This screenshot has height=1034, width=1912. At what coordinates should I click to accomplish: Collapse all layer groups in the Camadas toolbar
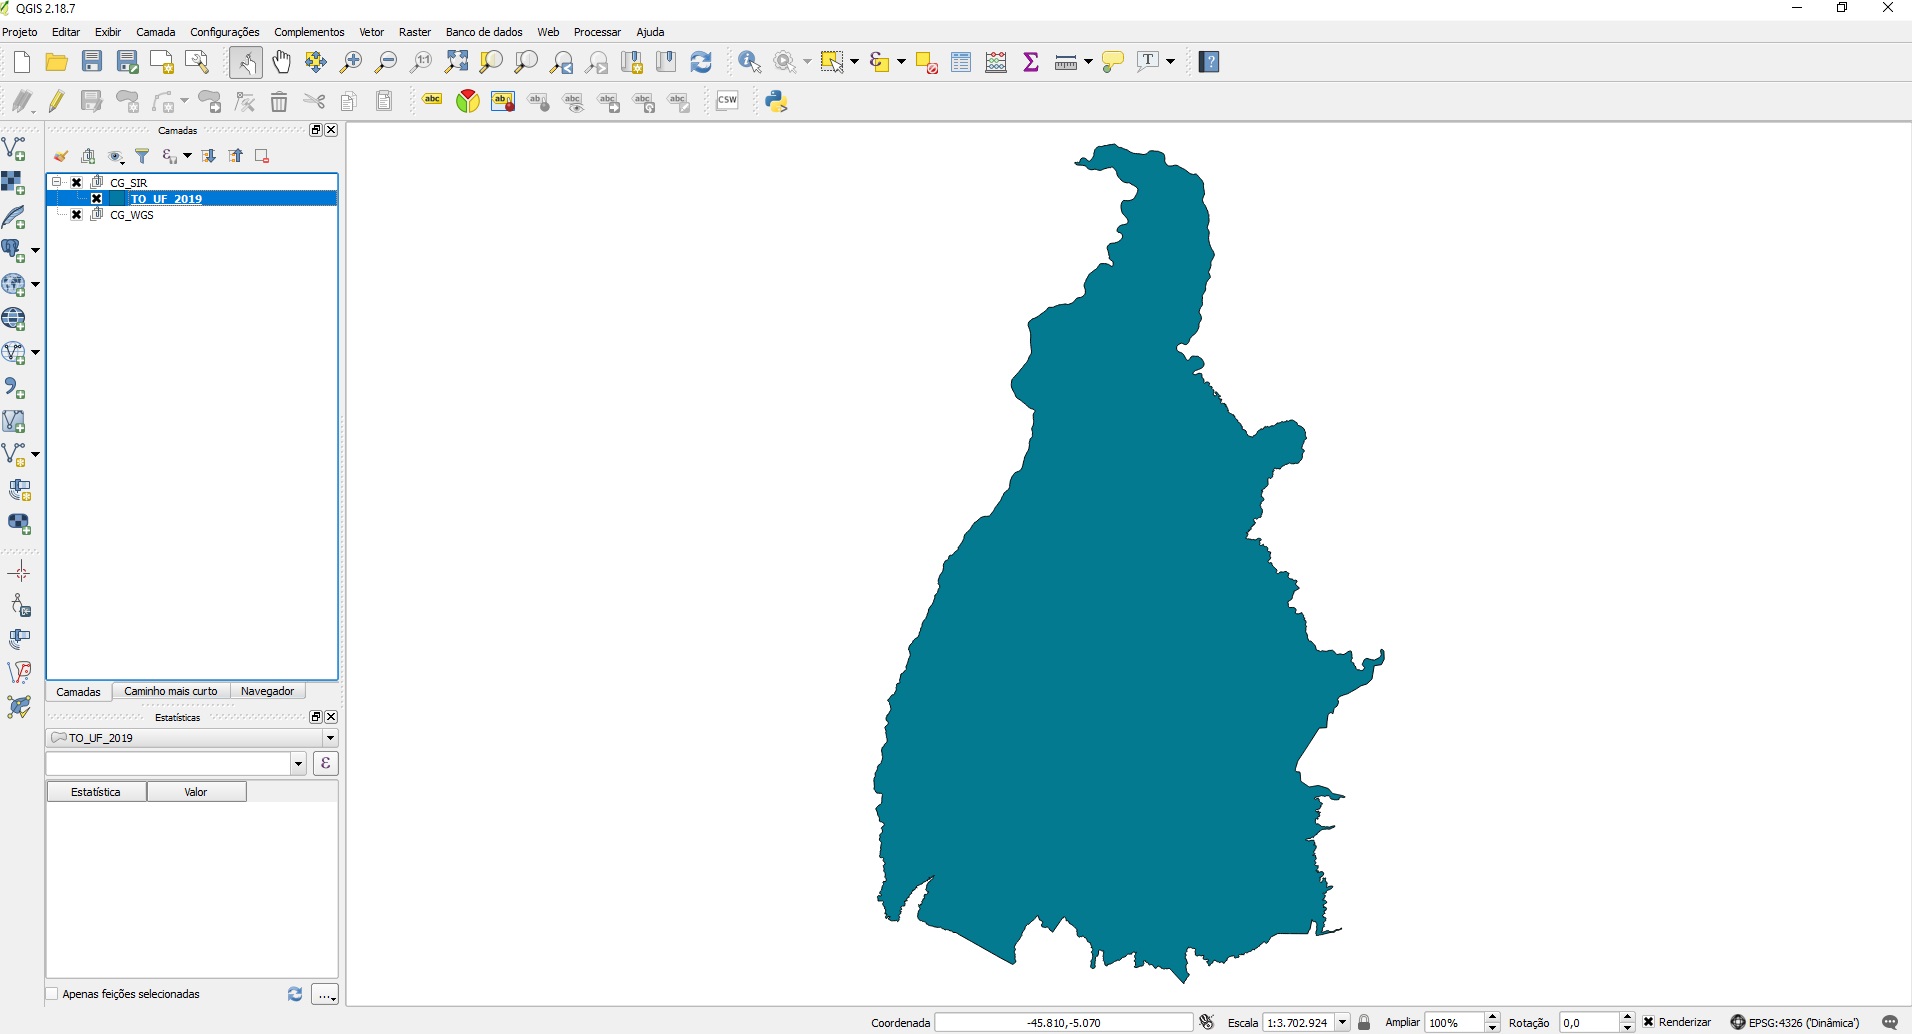[x=235, y=156]
